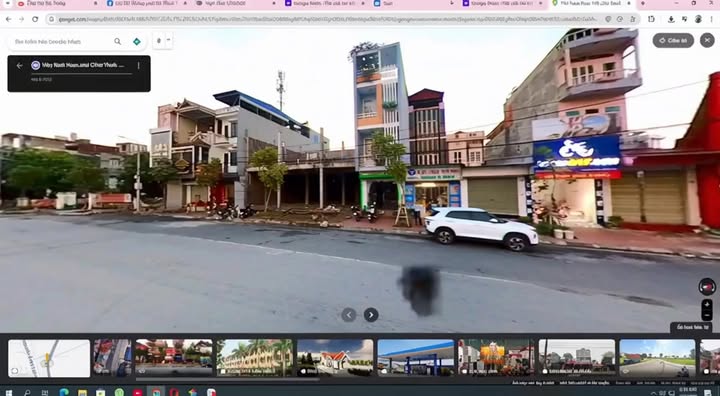Close the active Google Maps tab
The image size is (720, 396).
click(629, 3)
